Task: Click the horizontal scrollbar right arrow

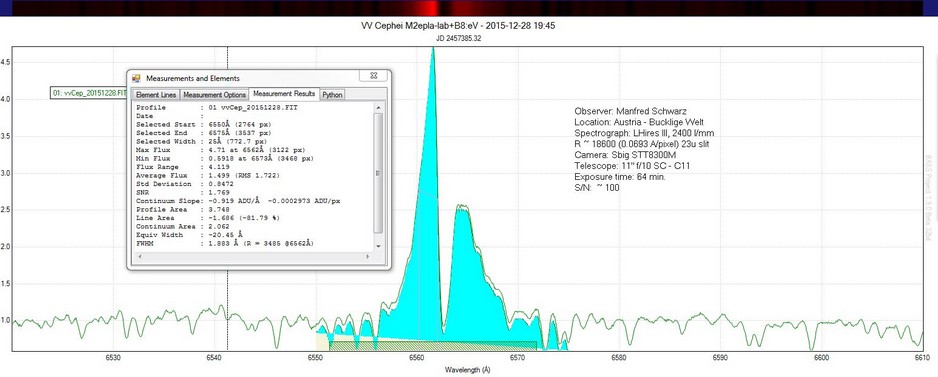Action: click(369, 256)
